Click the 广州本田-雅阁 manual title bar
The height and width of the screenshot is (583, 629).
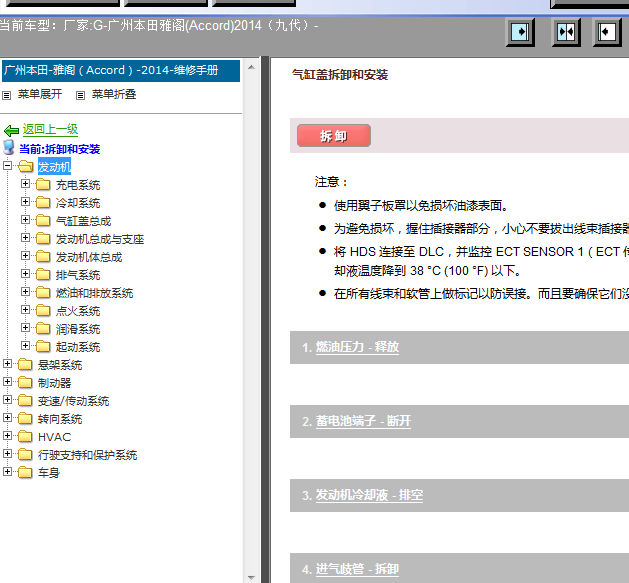121,71
